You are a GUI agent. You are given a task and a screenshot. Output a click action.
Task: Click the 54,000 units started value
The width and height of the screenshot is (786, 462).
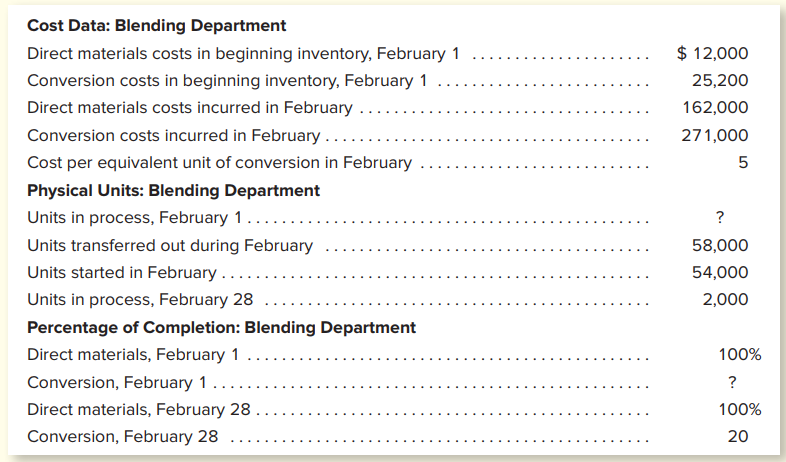coord(720,272)
